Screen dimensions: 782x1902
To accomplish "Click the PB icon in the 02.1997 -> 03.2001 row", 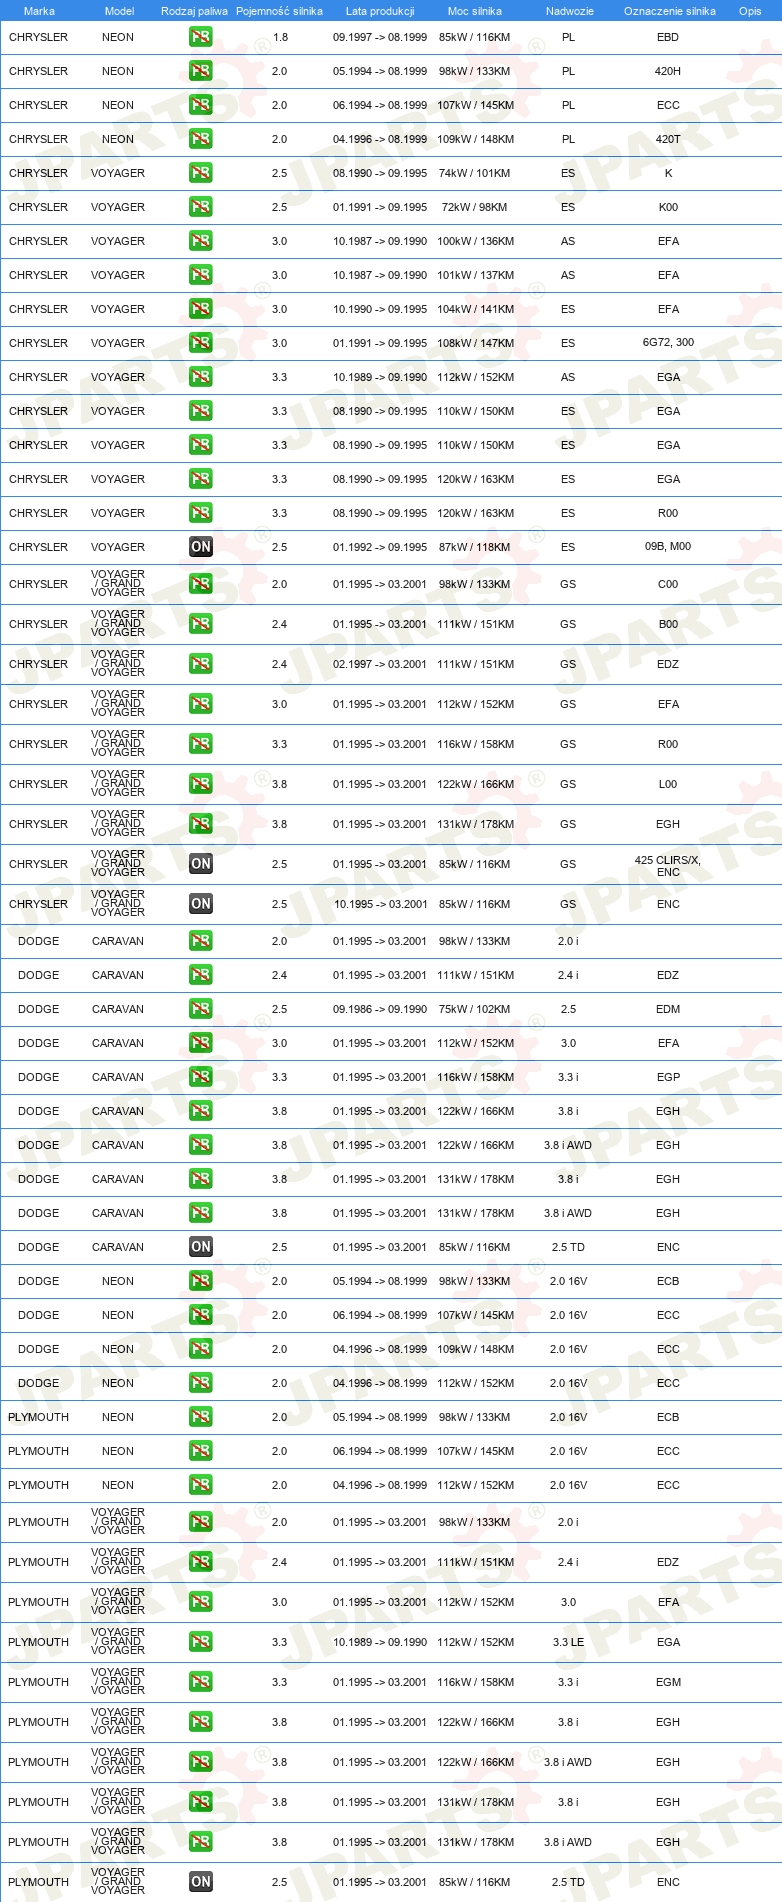I will (x=201, y=664).
